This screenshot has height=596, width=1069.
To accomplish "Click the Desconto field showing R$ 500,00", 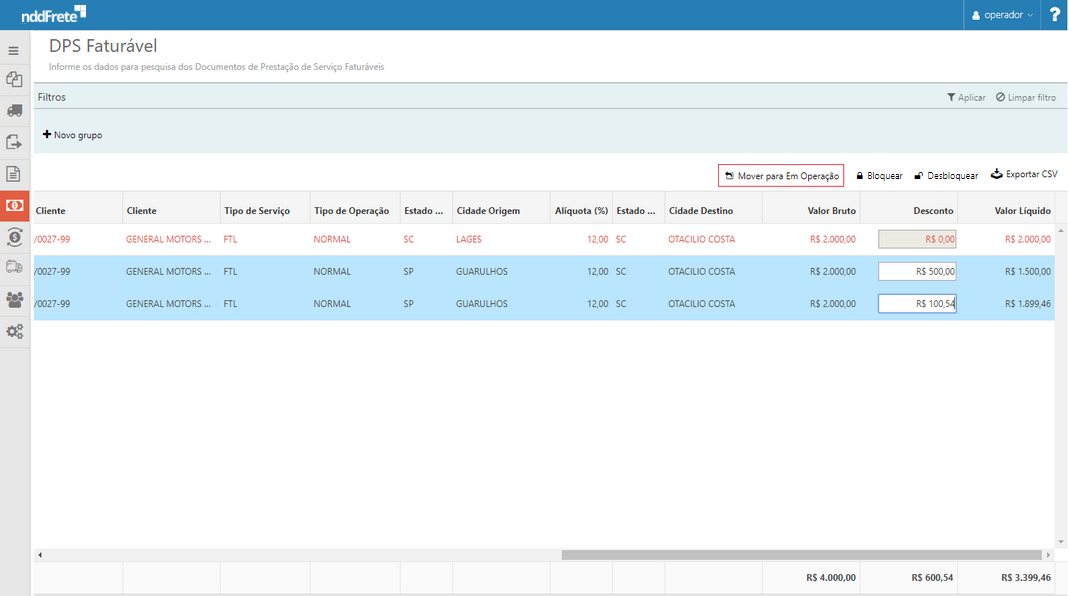I will pyautogui.click(x=917, y=271).
